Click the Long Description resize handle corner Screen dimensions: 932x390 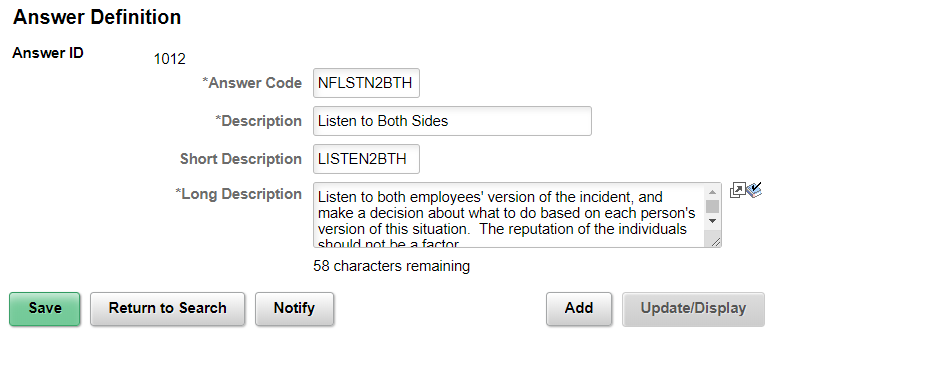[716, 241]
